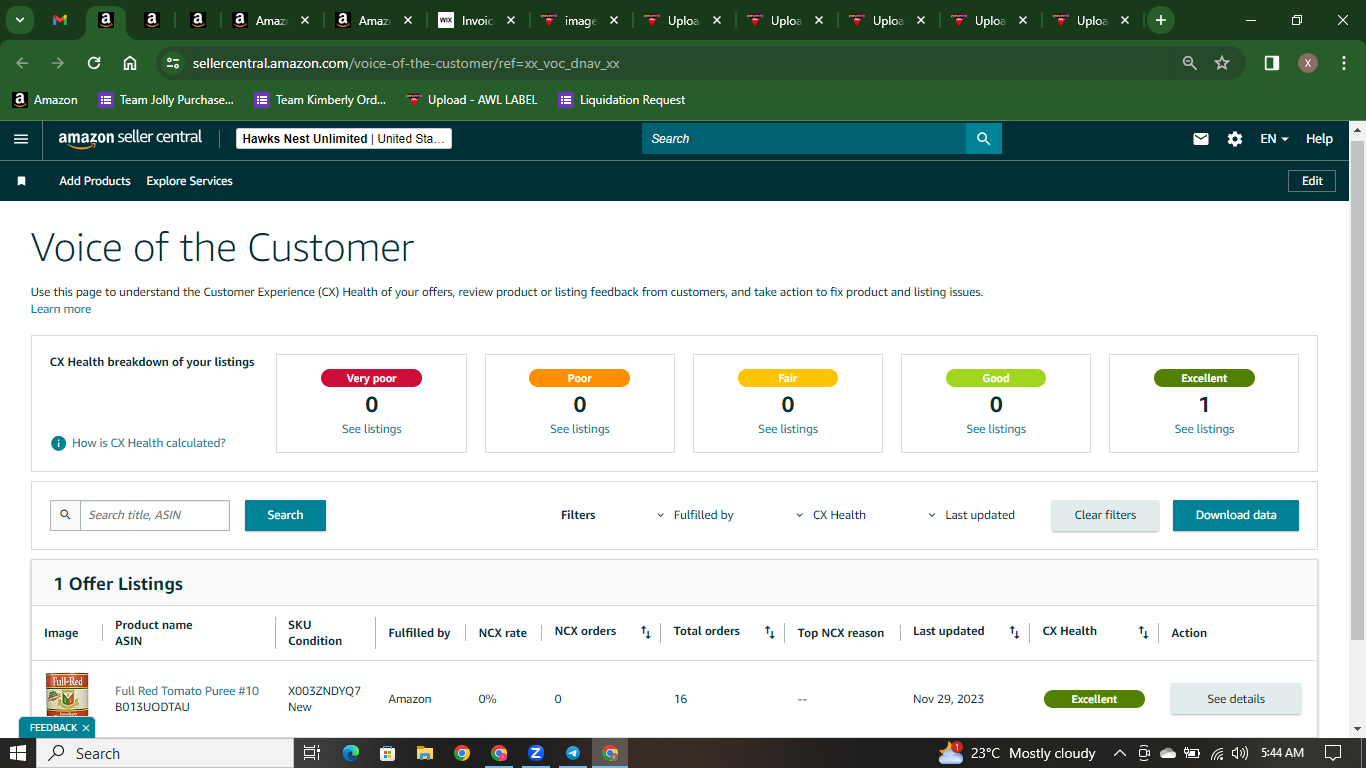Launch Zoom from the taskbar

click(x=535, y=753)
